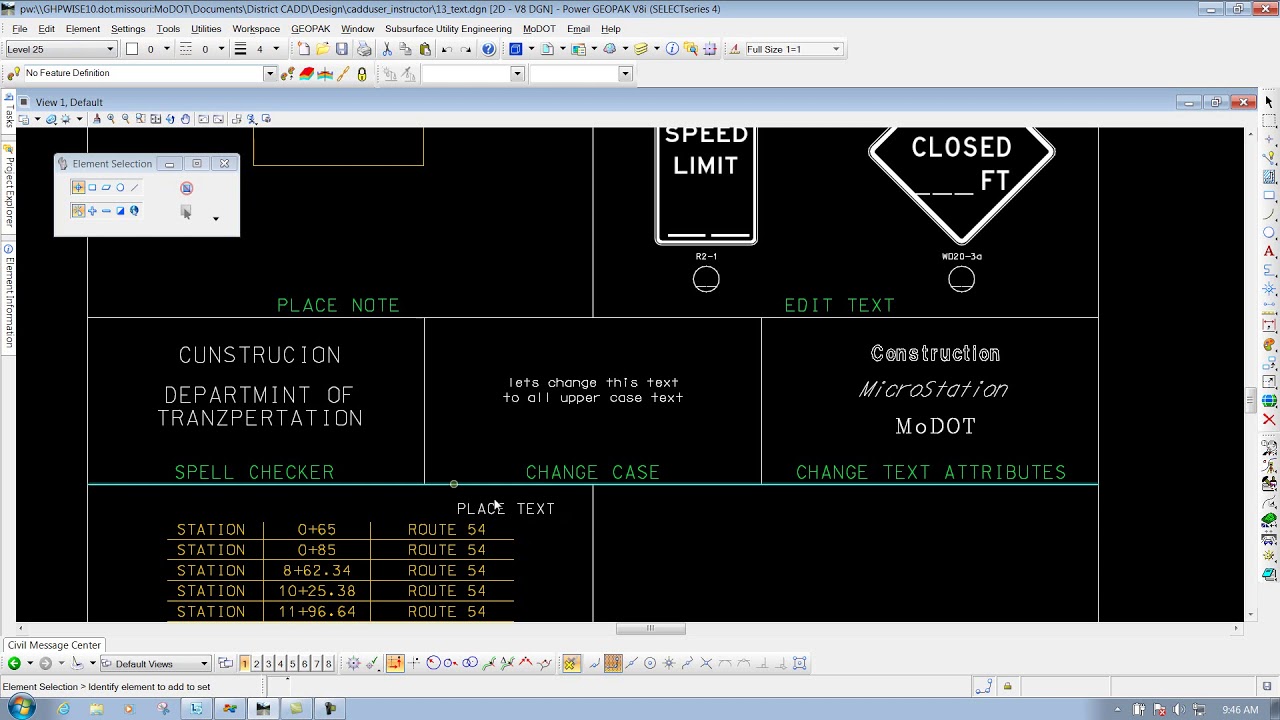Open the Civil Message Center tab
This screenshot has width=1280, height=720.
[x=54, y=645]
